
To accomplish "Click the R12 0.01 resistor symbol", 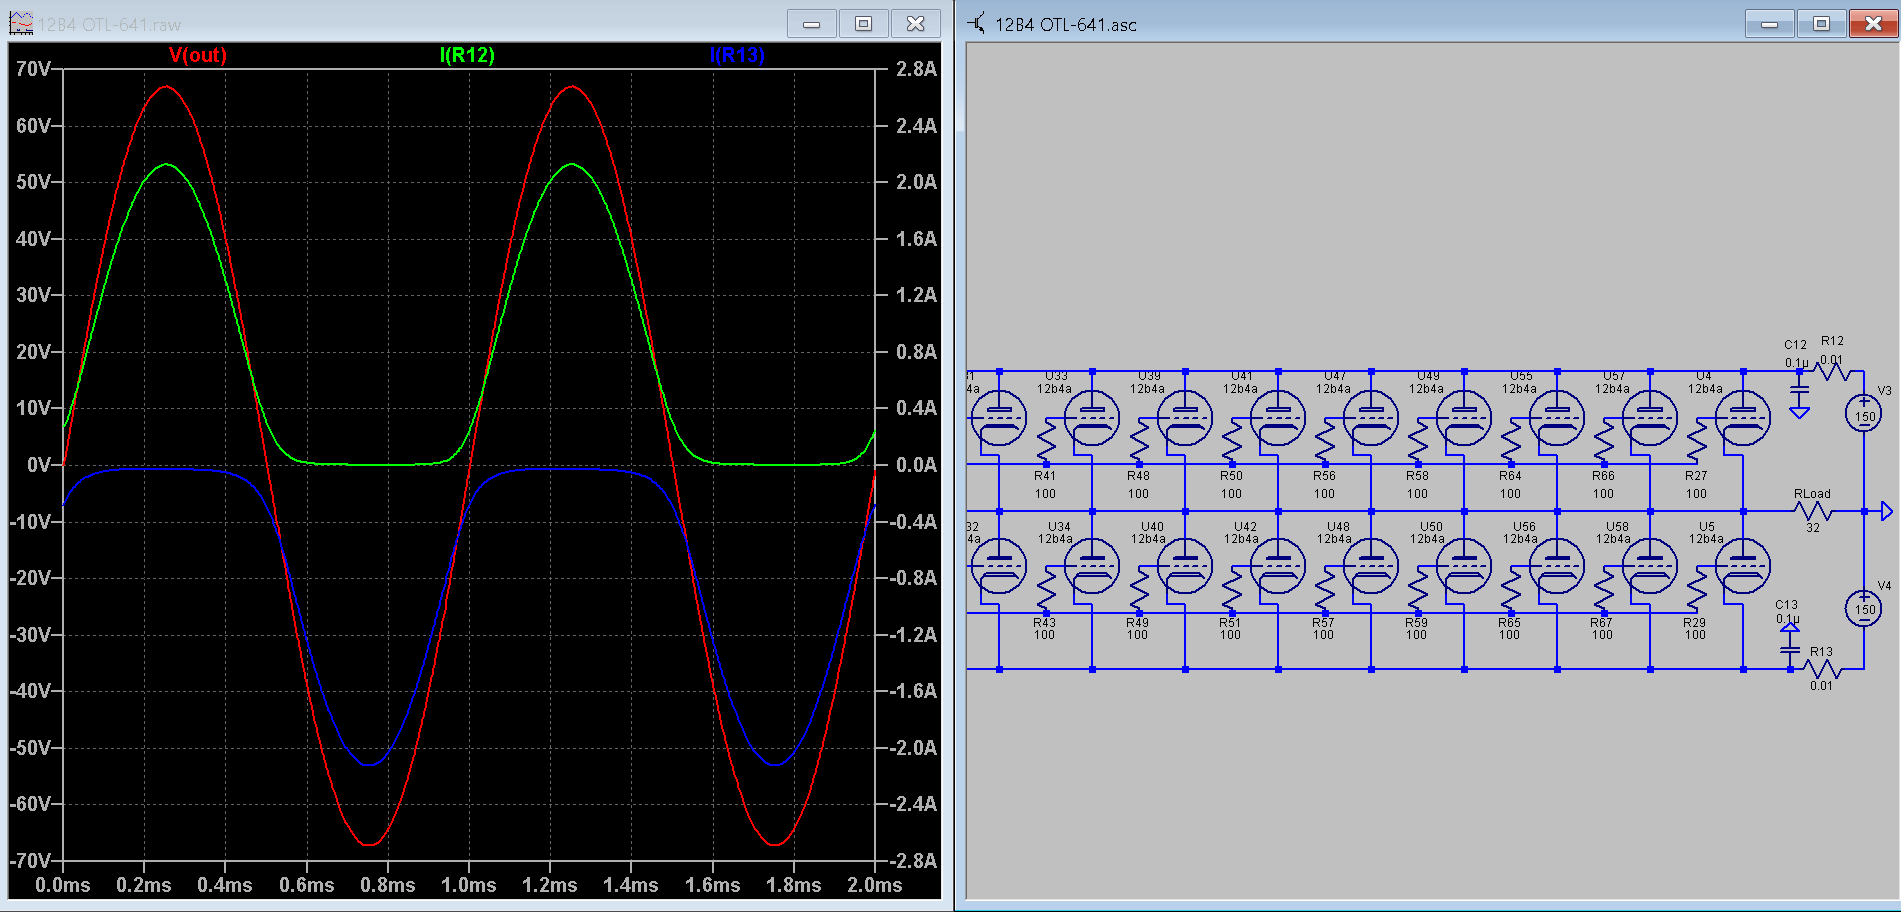I will (1832, 371).
